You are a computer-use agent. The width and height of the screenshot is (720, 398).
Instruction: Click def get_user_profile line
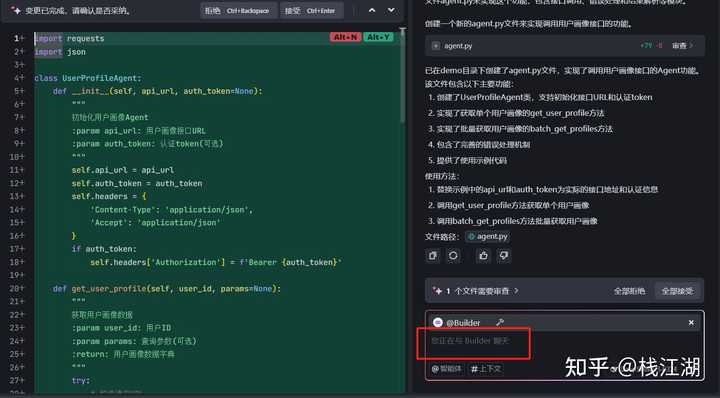(167, 289)
